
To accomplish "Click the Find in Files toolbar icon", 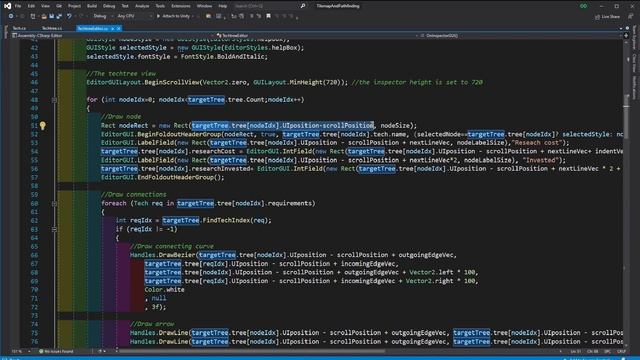I will (x=209, y=16).
